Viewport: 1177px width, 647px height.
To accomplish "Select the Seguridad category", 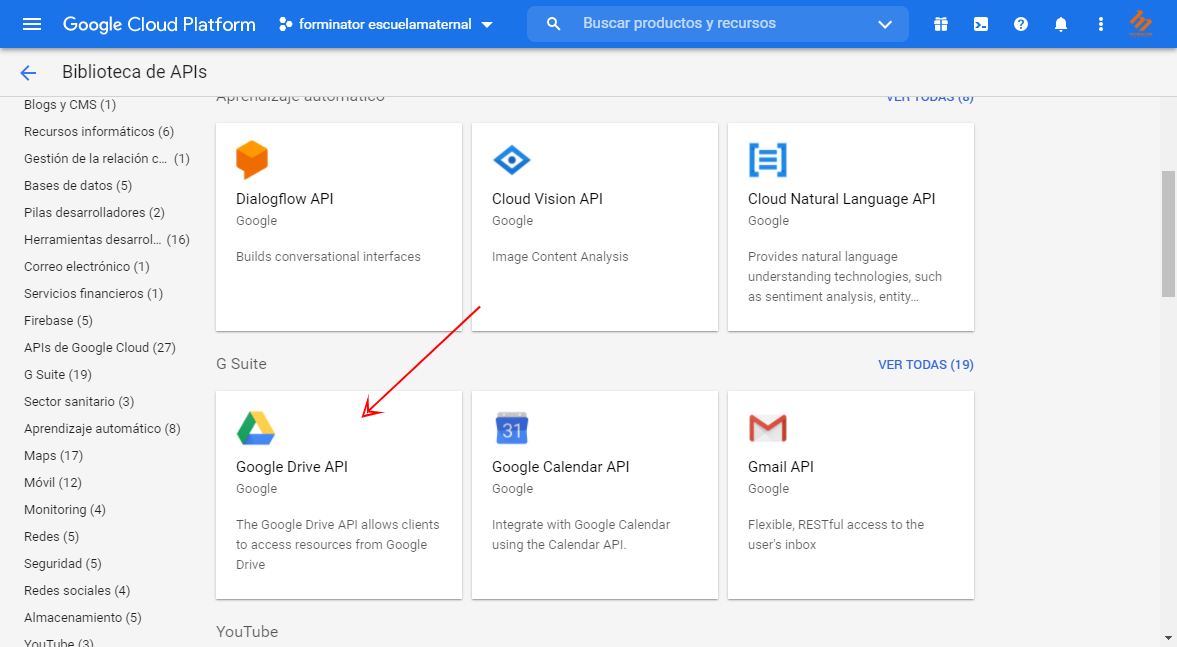I will click(x=62, y=564).
